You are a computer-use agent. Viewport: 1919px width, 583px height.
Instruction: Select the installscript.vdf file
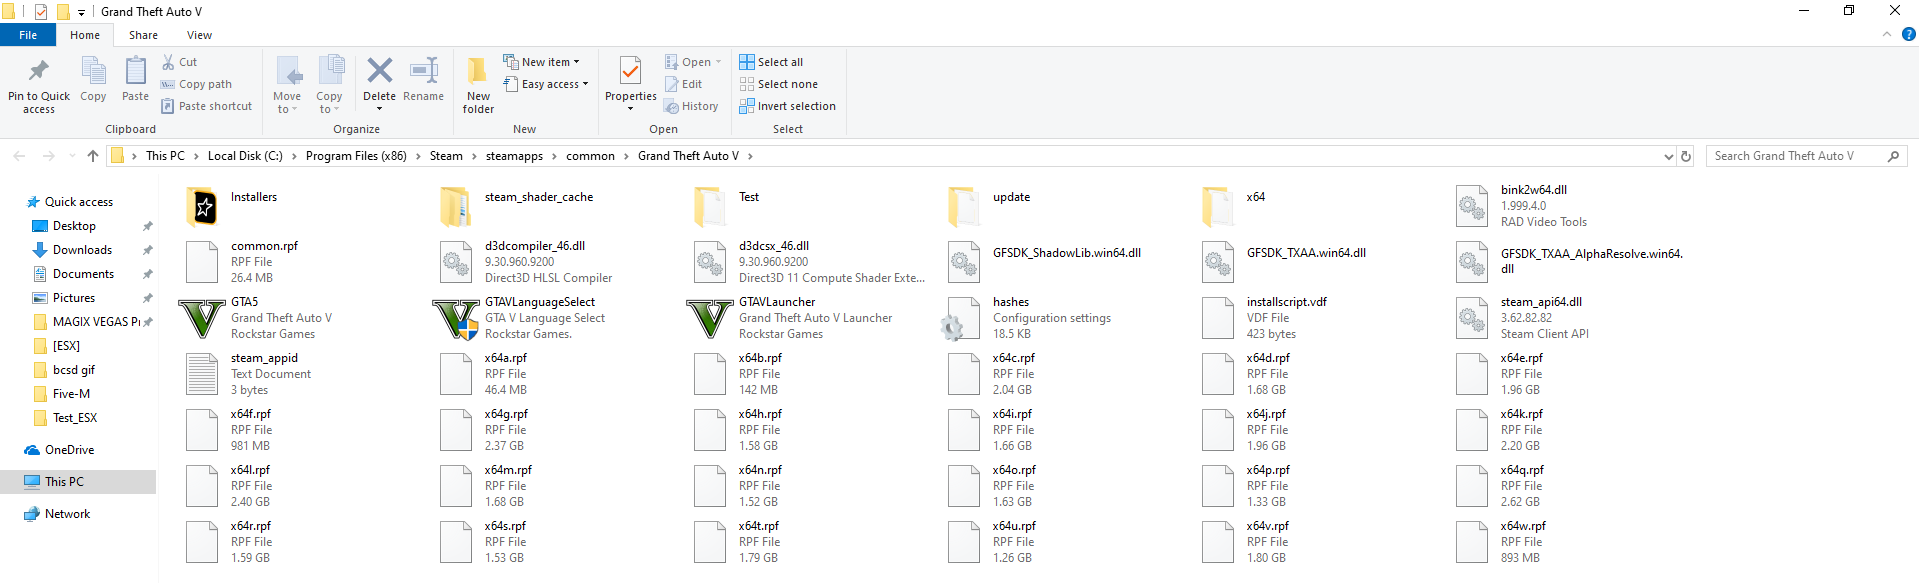point(1265,318)
